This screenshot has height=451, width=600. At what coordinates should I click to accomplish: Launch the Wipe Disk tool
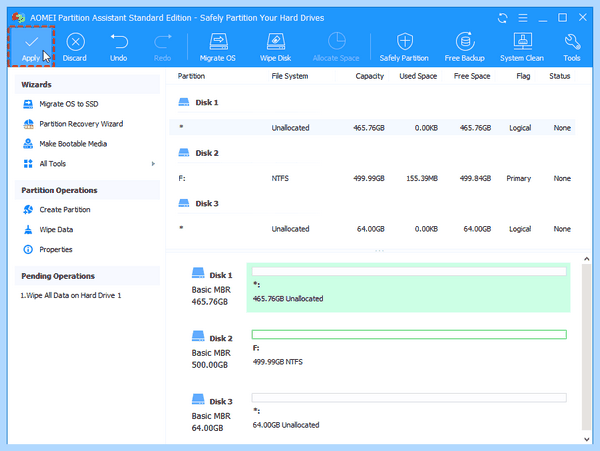coord(276,47)
